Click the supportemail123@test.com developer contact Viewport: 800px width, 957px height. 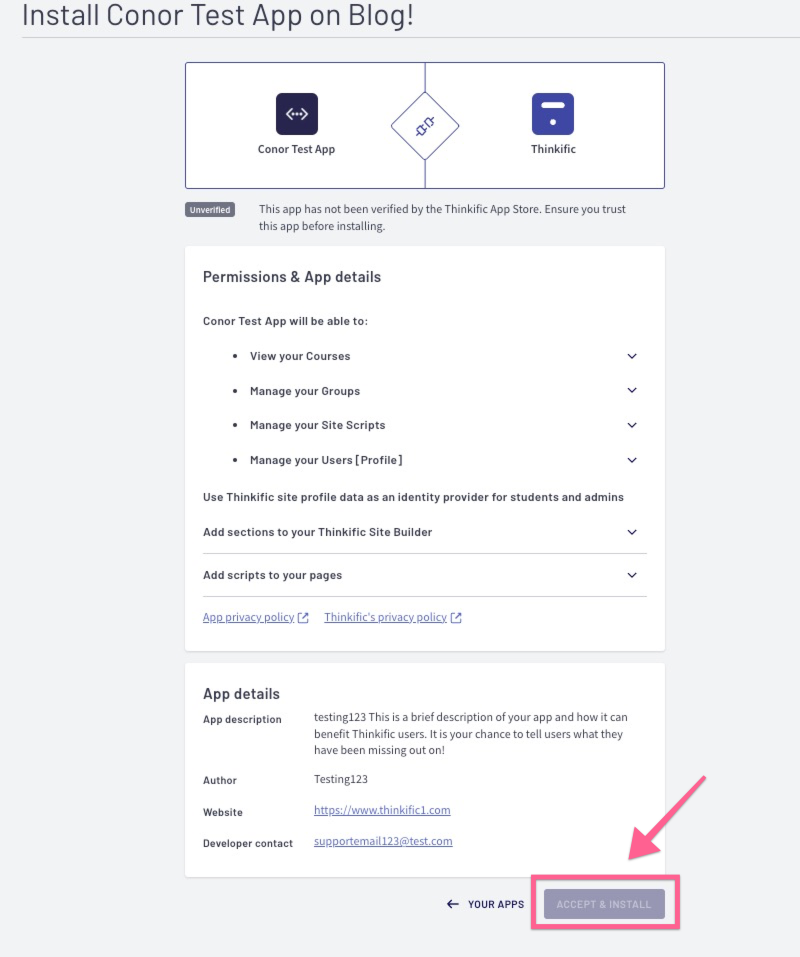point(383,841)
